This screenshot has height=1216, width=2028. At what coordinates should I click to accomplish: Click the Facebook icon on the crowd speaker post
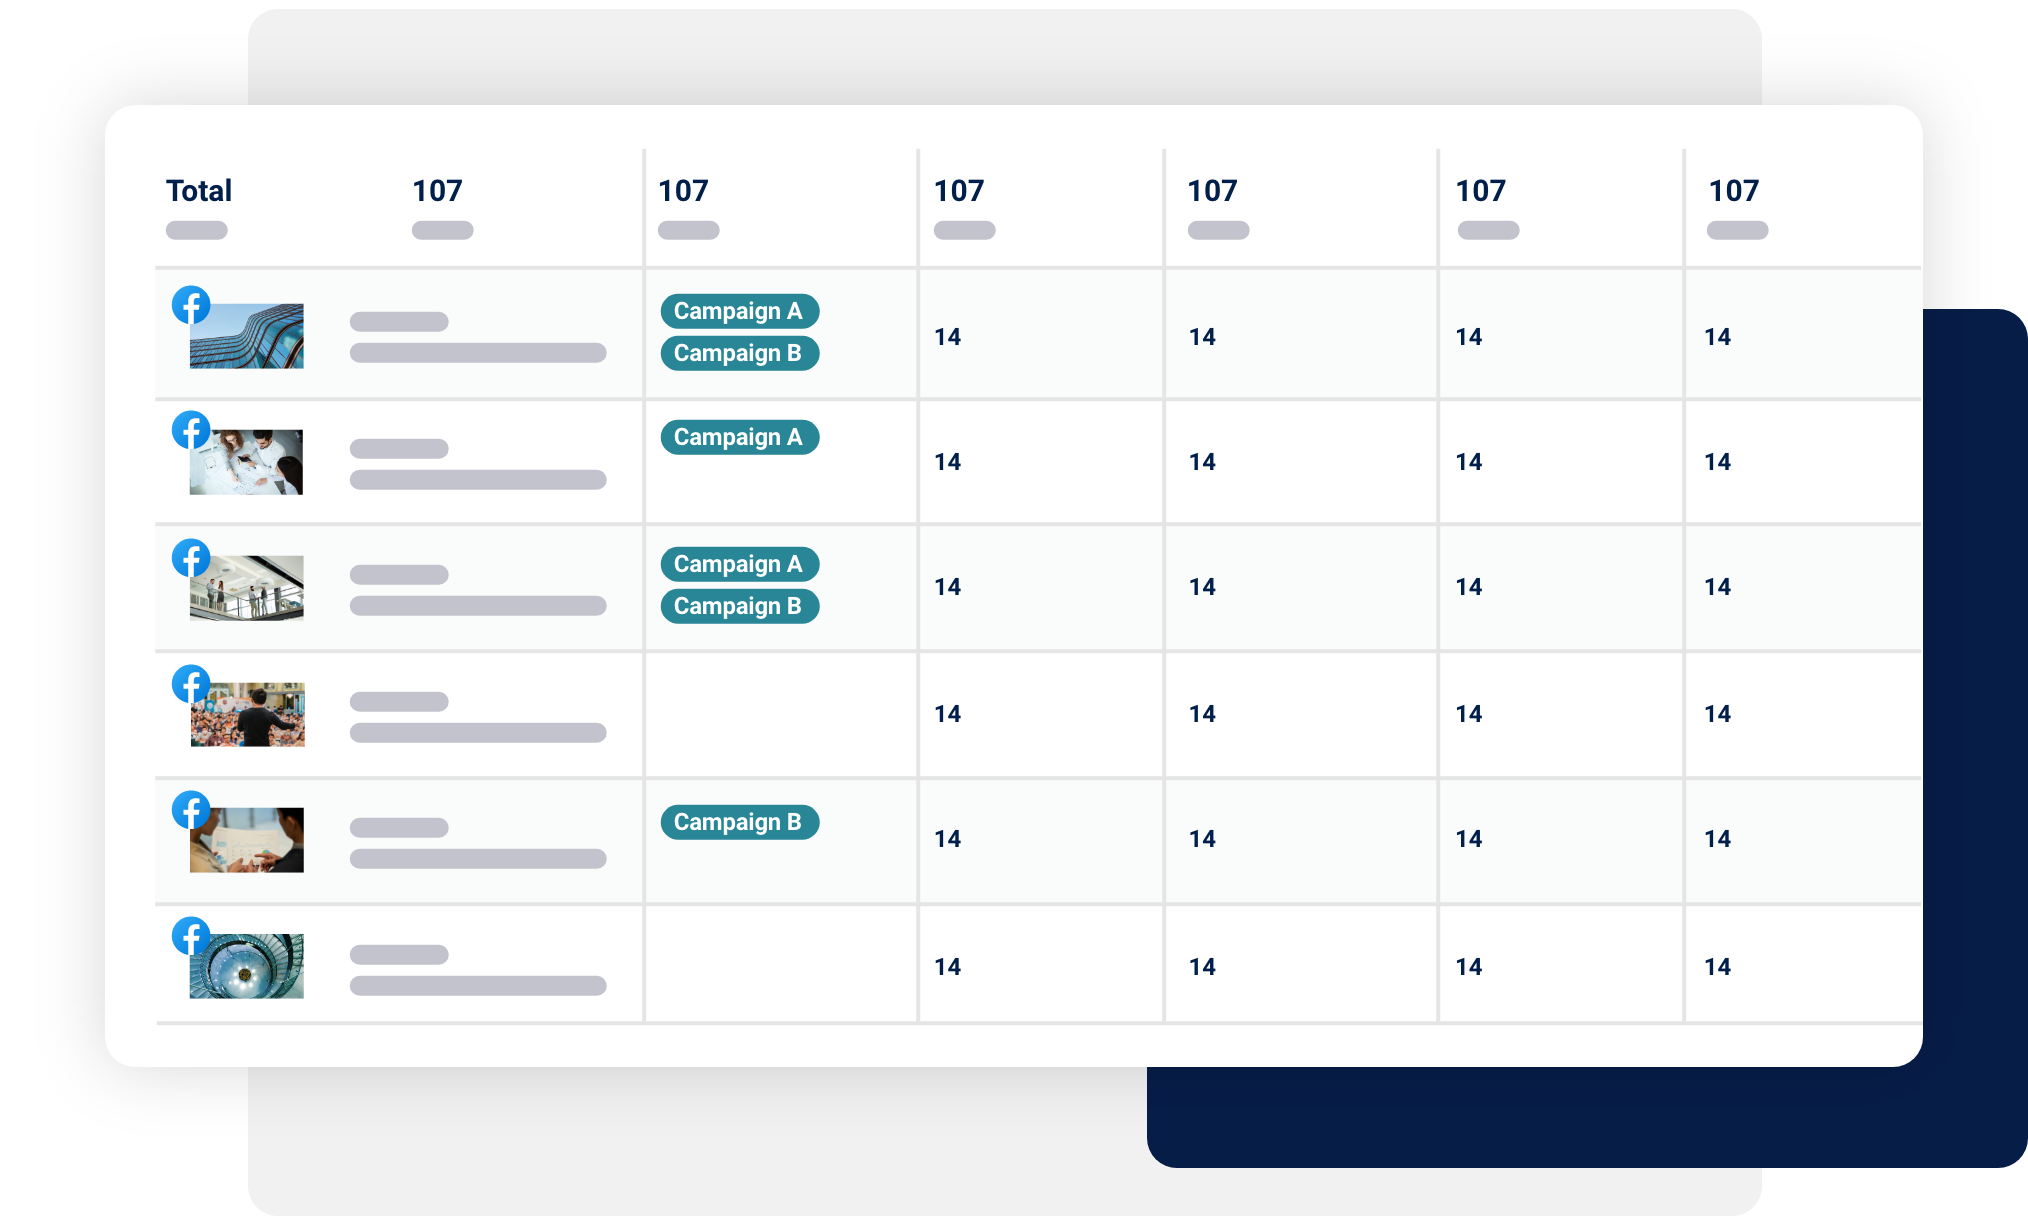(191, 684)
